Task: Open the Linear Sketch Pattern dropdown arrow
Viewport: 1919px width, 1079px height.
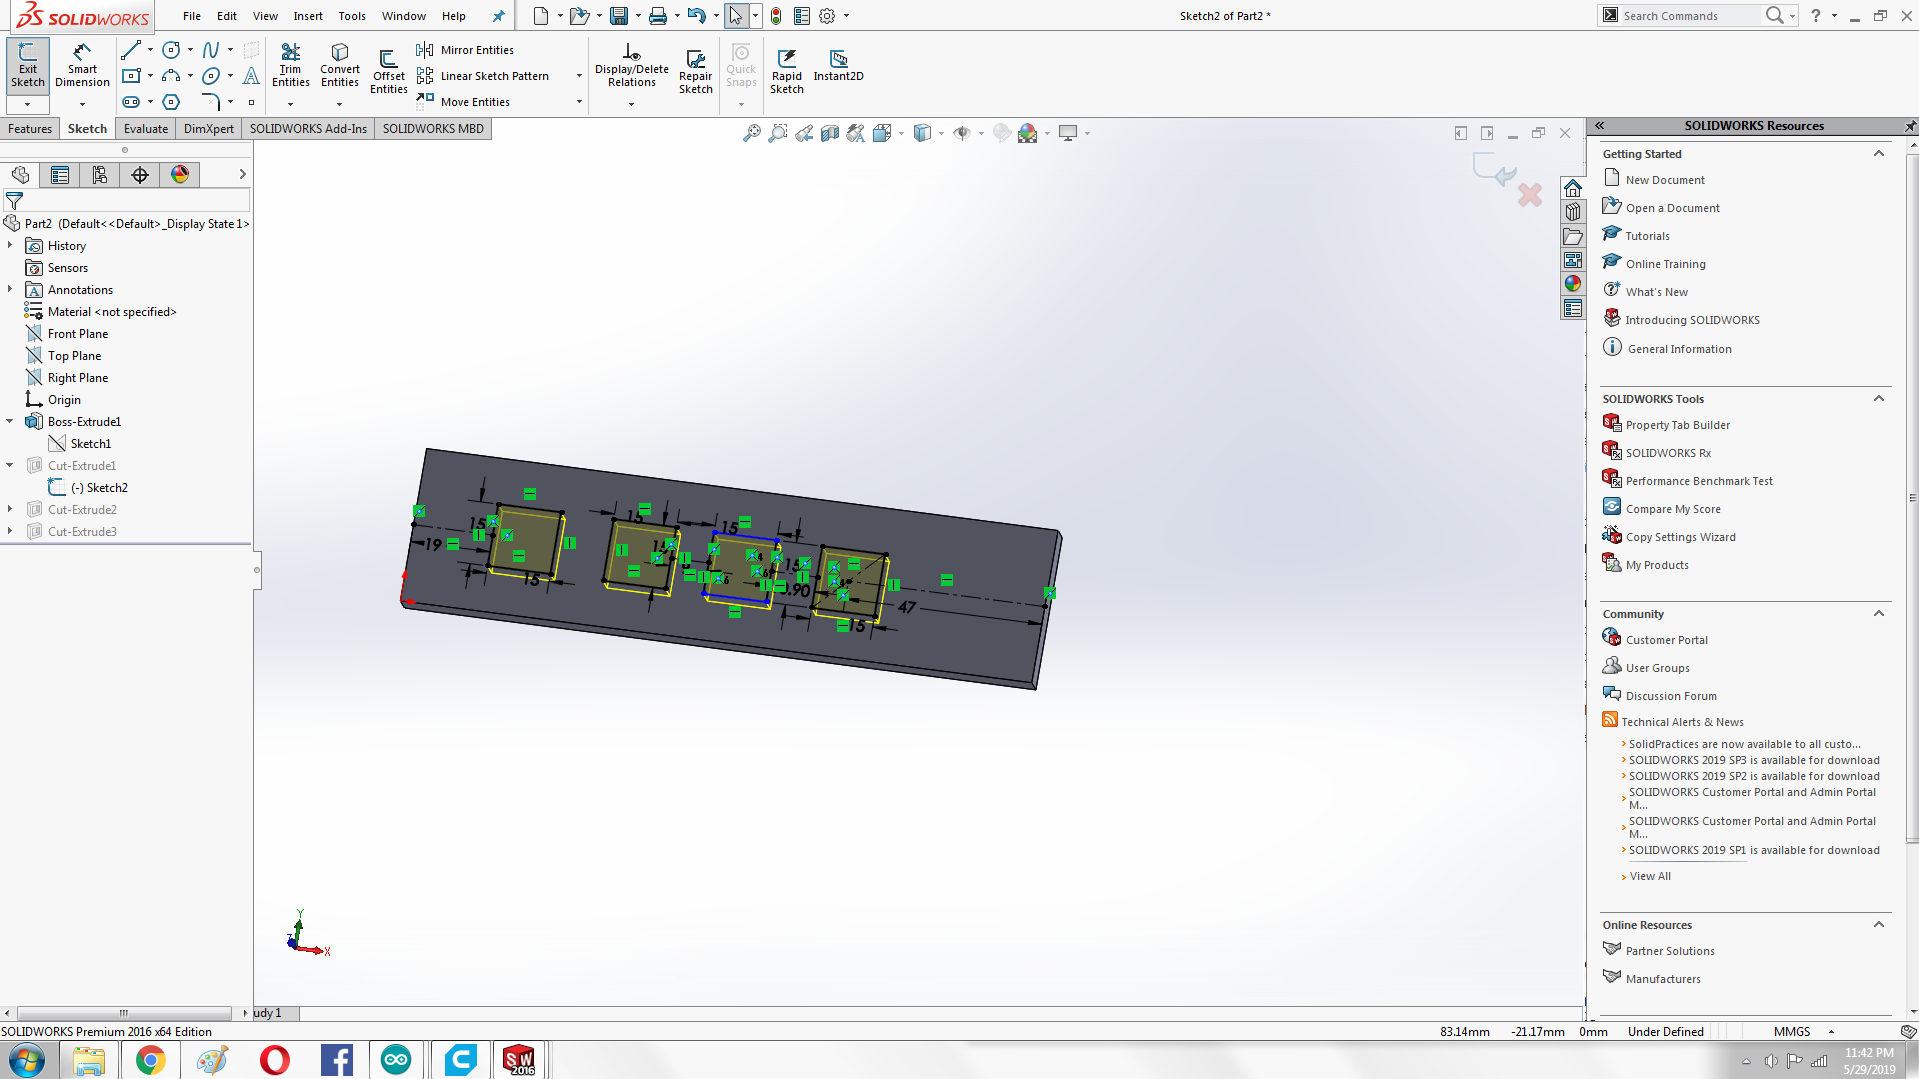Action: (x=579, y=76)
